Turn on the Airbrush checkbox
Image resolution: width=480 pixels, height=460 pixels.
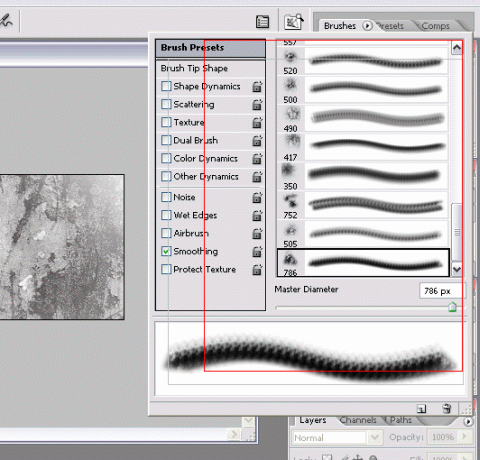tap(166, 233)
